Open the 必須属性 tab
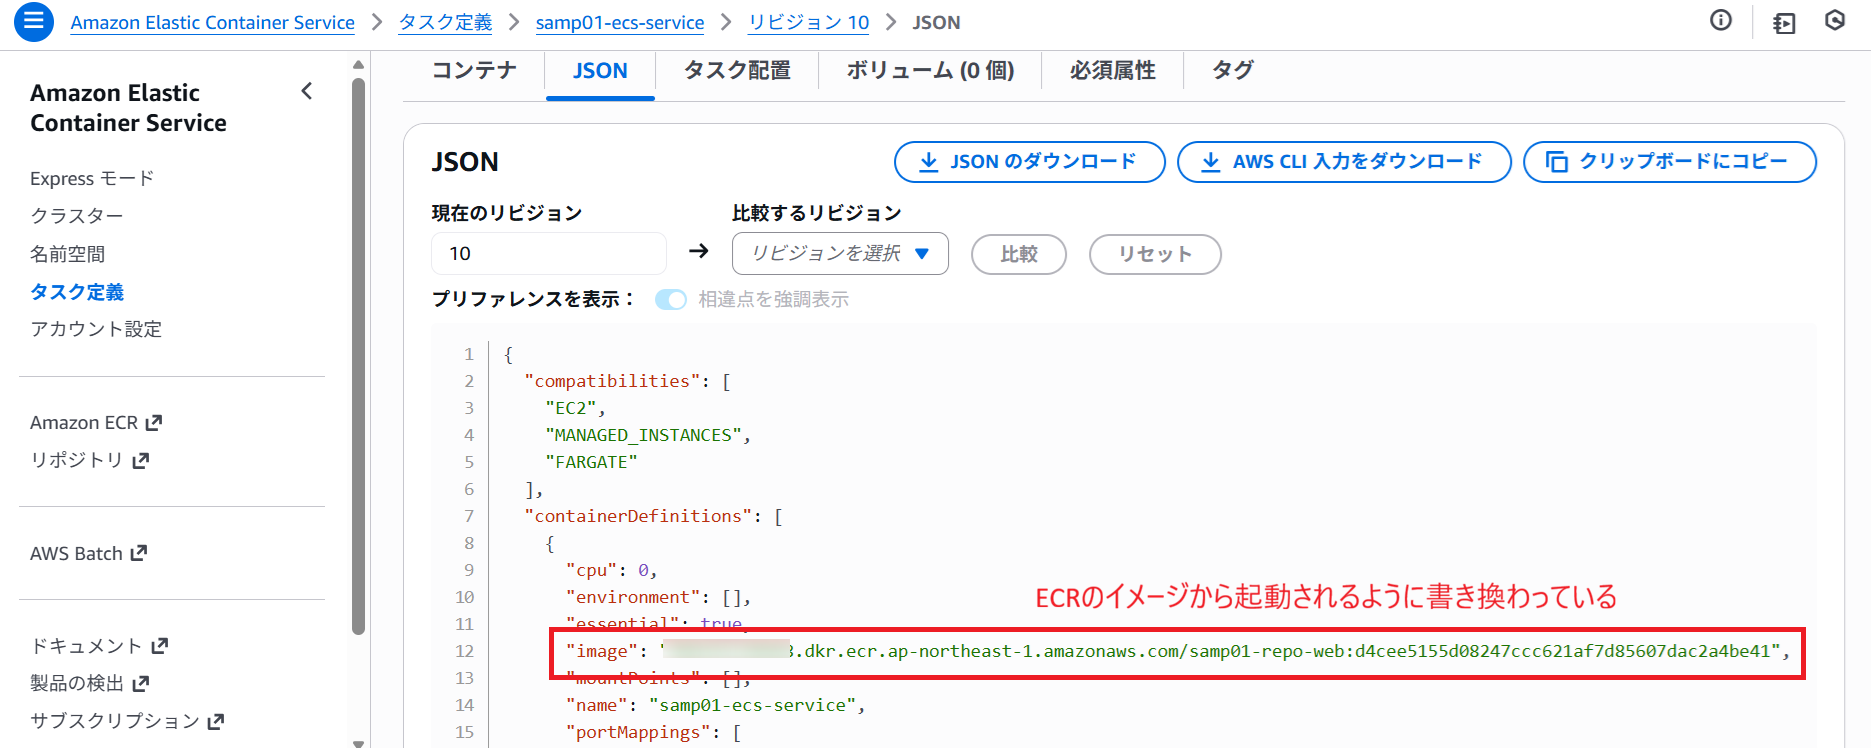This screenshot has width=1871, height=748. click(x=1112, y=70)
